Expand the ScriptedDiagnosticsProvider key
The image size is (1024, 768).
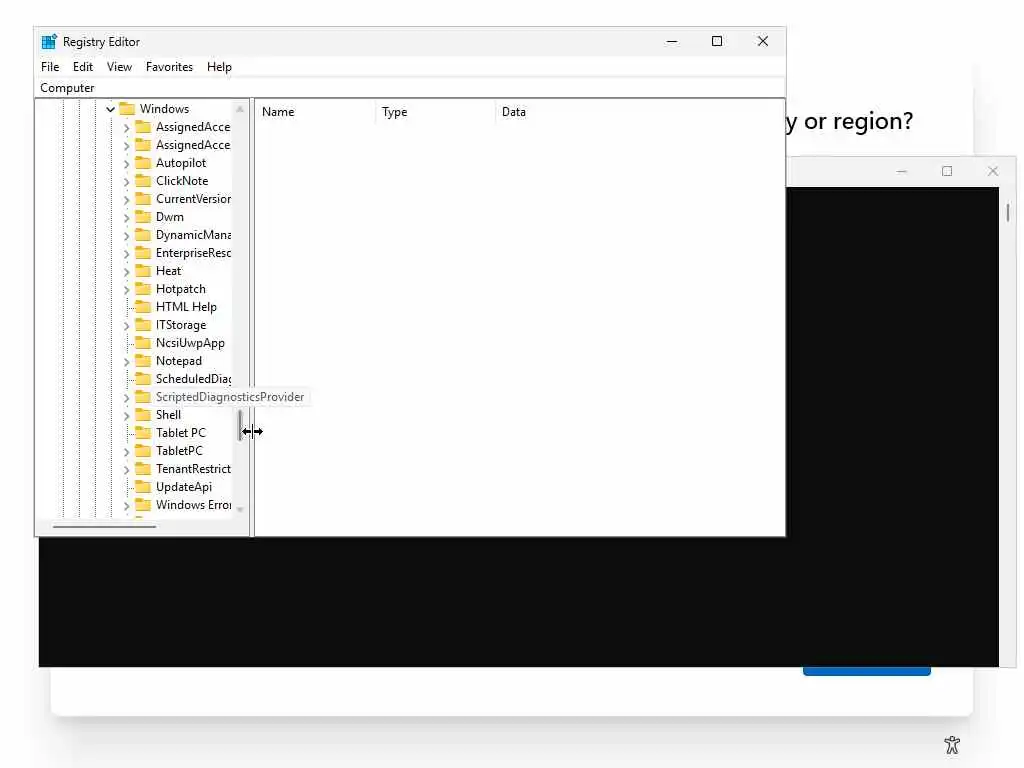point(127,397)
